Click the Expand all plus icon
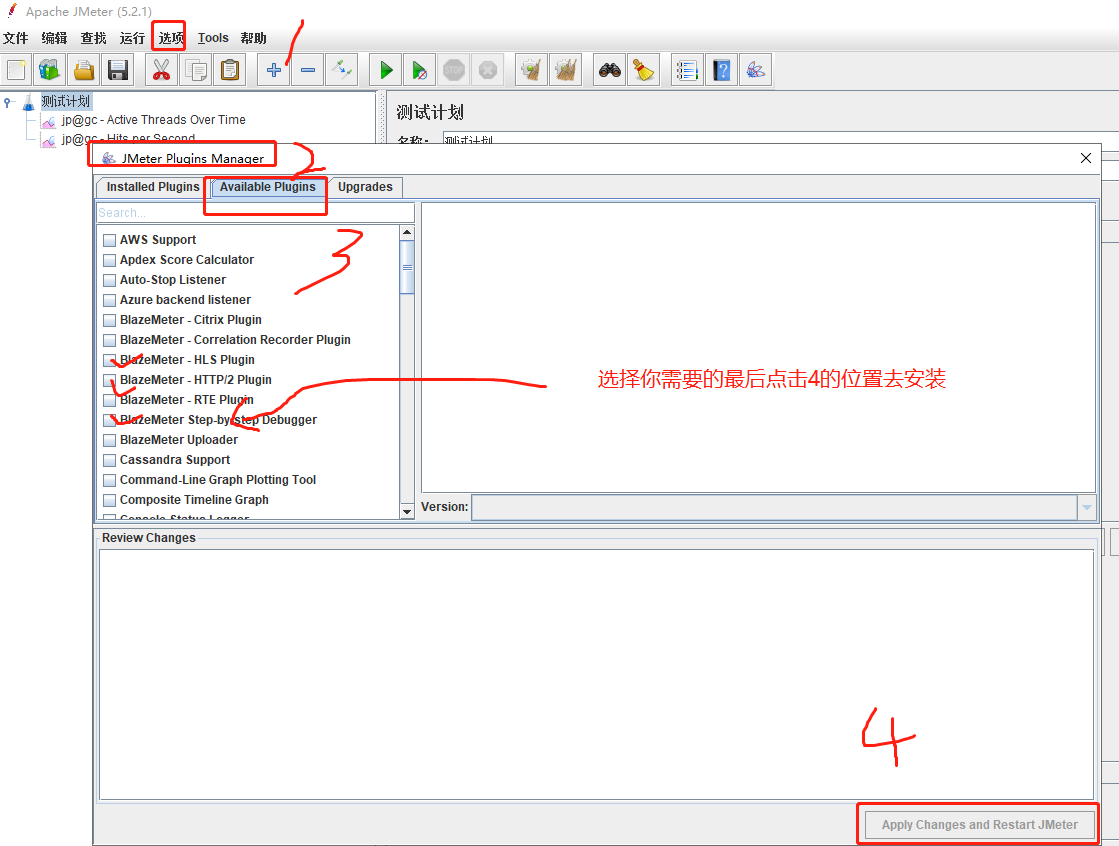Image resolution: width=1119 pixels, height=846 pixels. [273, 70]
